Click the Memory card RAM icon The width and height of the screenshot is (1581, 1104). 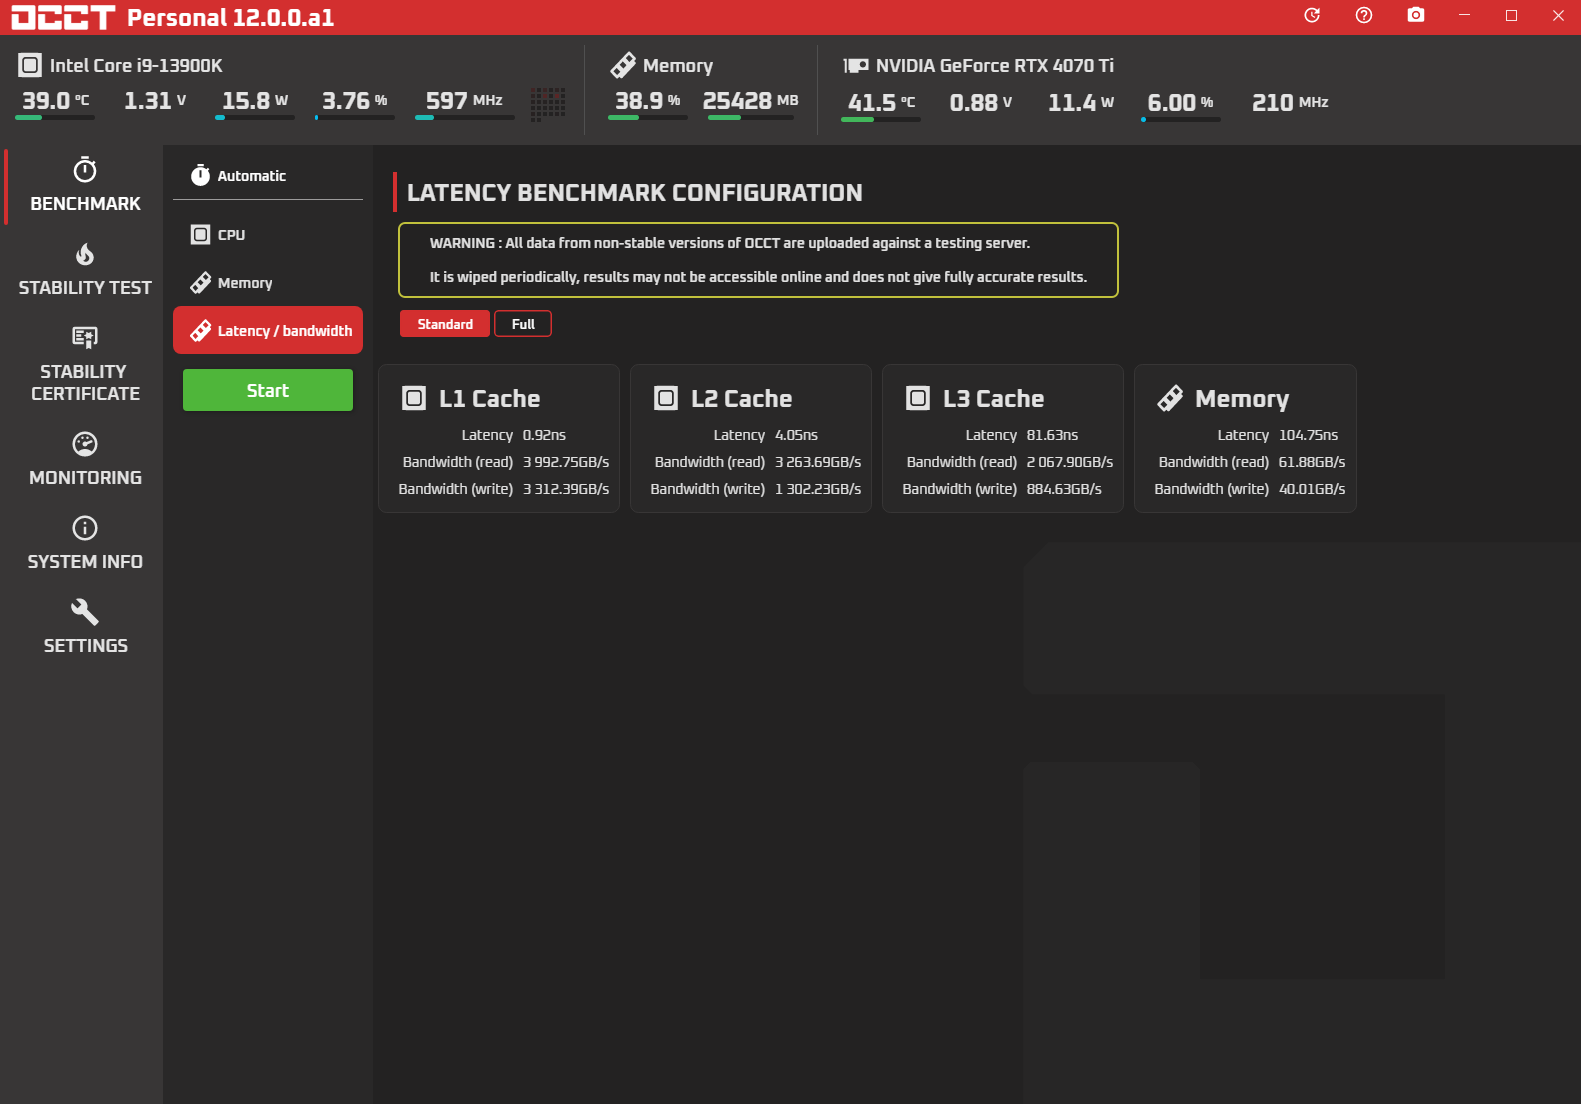[1170, 398]
